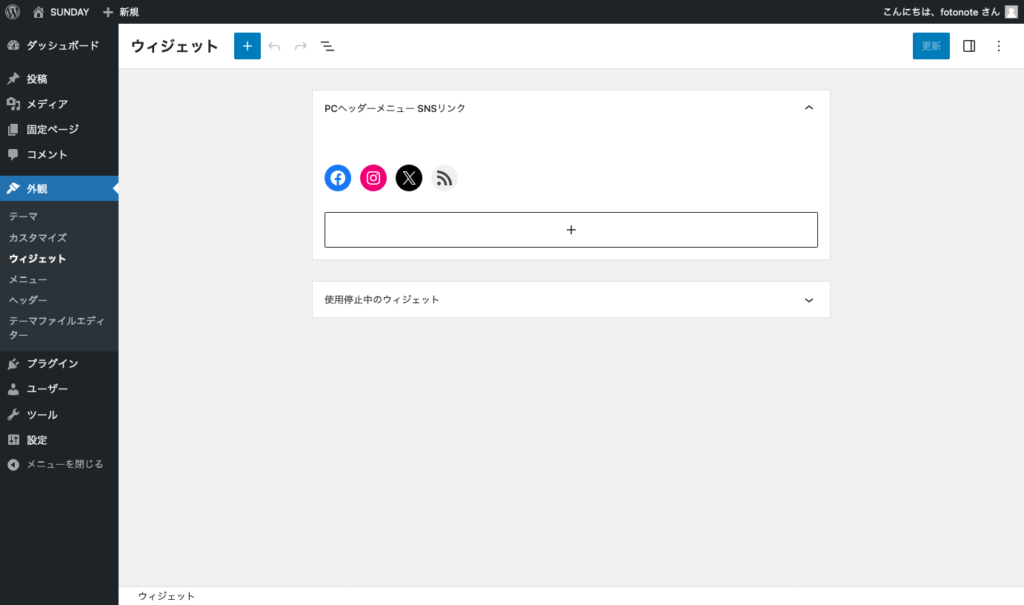1024x605 pixels.
Task: Toggle the settings sidebar panel
Action: pos(968,46)
